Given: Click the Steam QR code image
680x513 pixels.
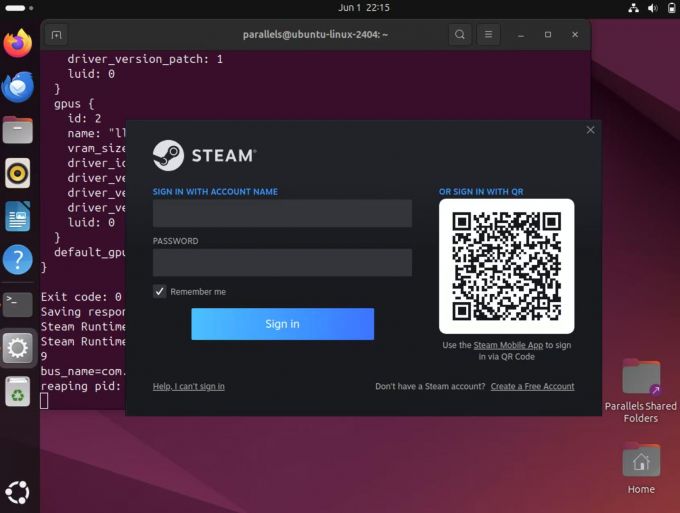Looking at the screenshot, I should pos(507,266).
